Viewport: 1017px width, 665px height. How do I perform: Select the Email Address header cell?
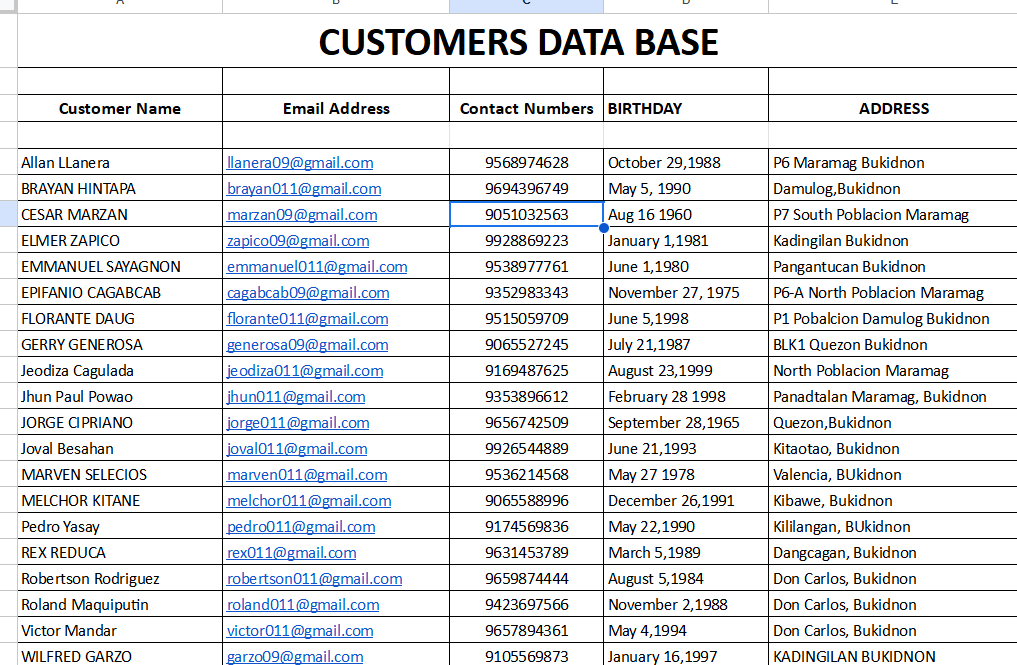[336, 108]
